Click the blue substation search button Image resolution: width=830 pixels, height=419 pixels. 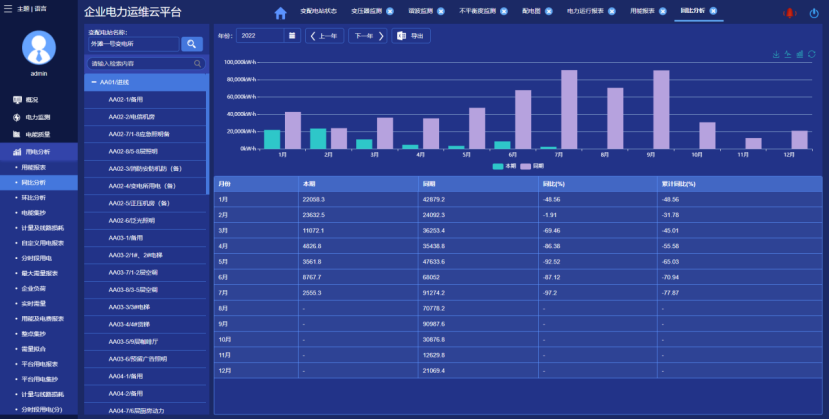click(192, 44)
